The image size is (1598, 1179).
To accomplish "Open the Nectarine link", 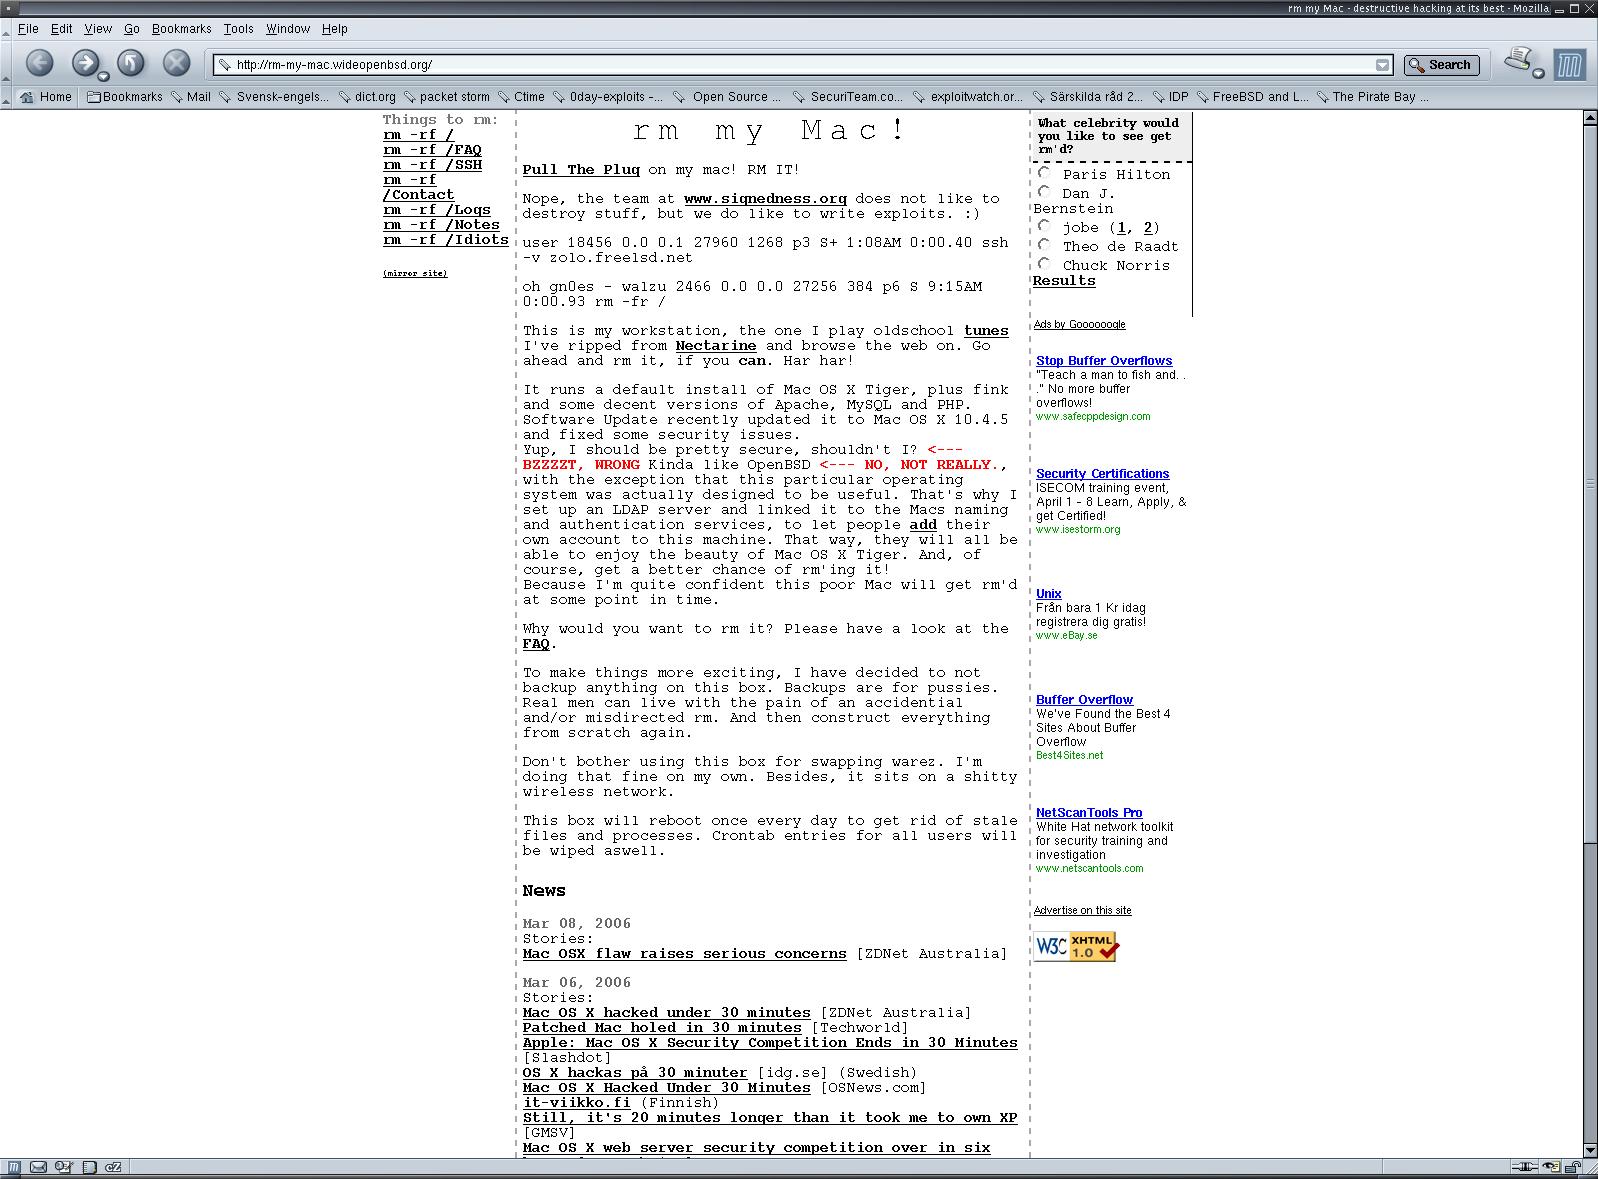I will tap(716, 346).
